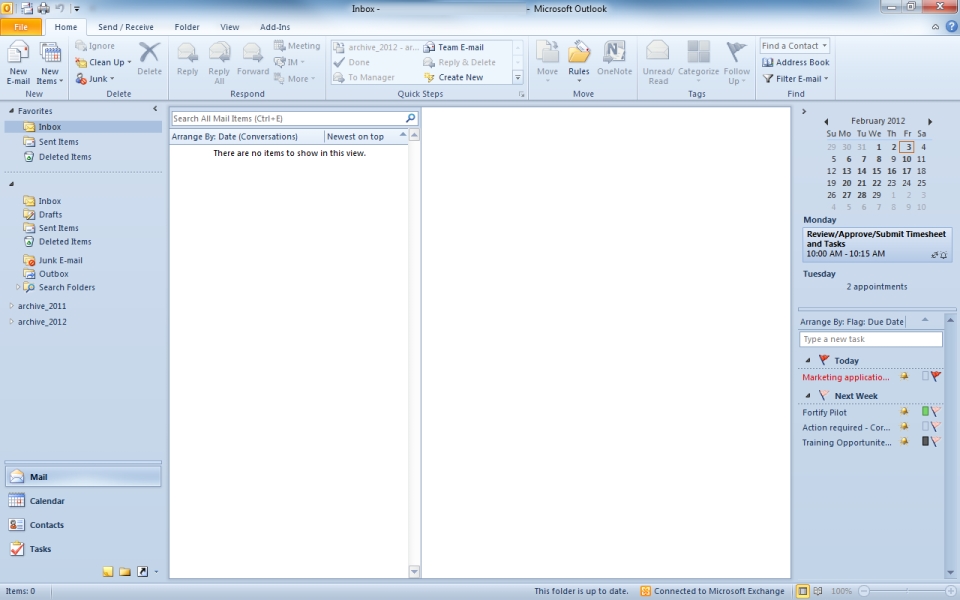Switch to Mail view
This screenshot has width=960, height=600.
[83, 477]
